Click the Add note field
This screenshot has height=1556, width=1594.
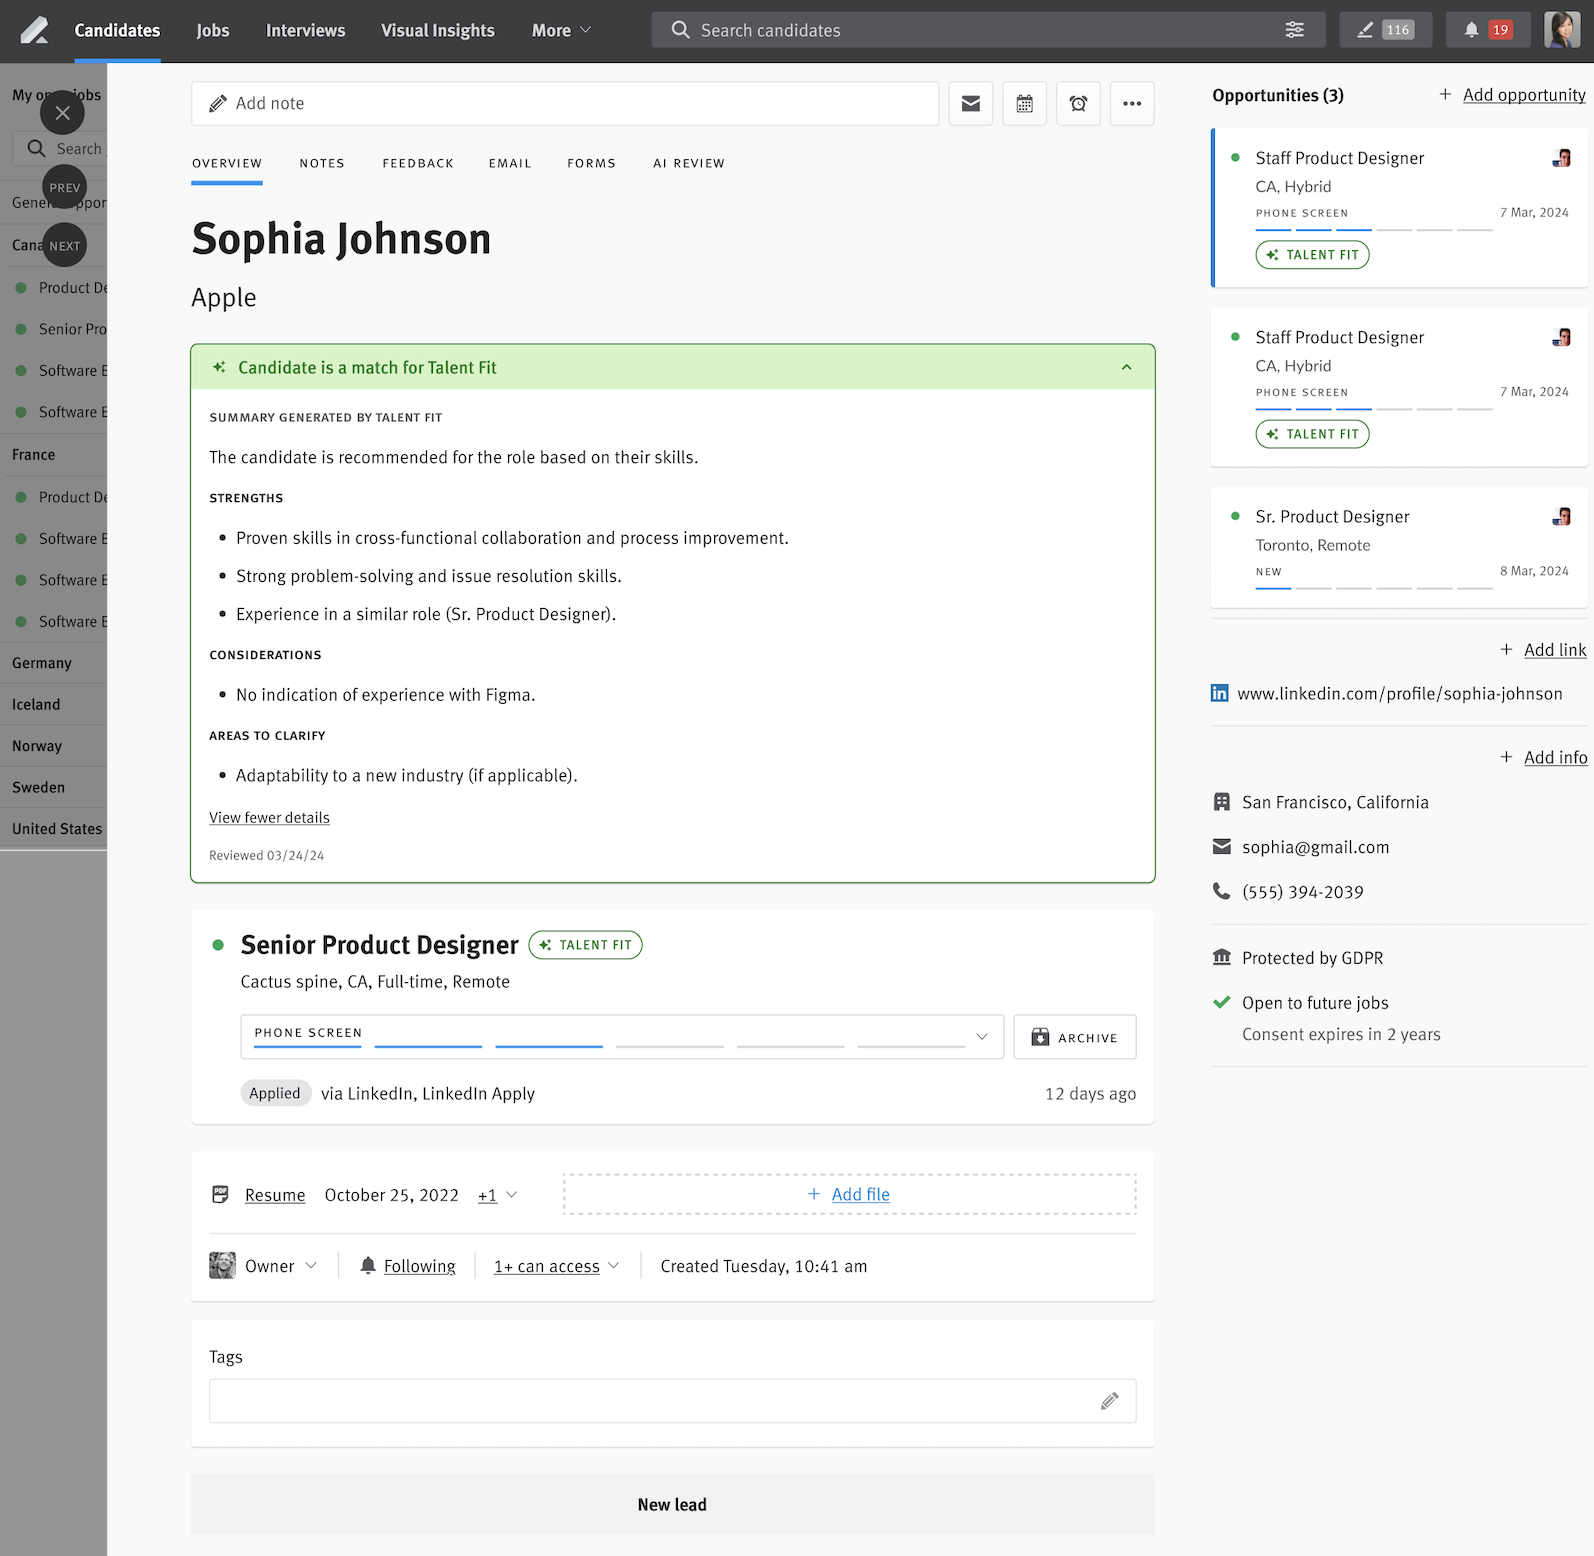(x=565, y=104)
